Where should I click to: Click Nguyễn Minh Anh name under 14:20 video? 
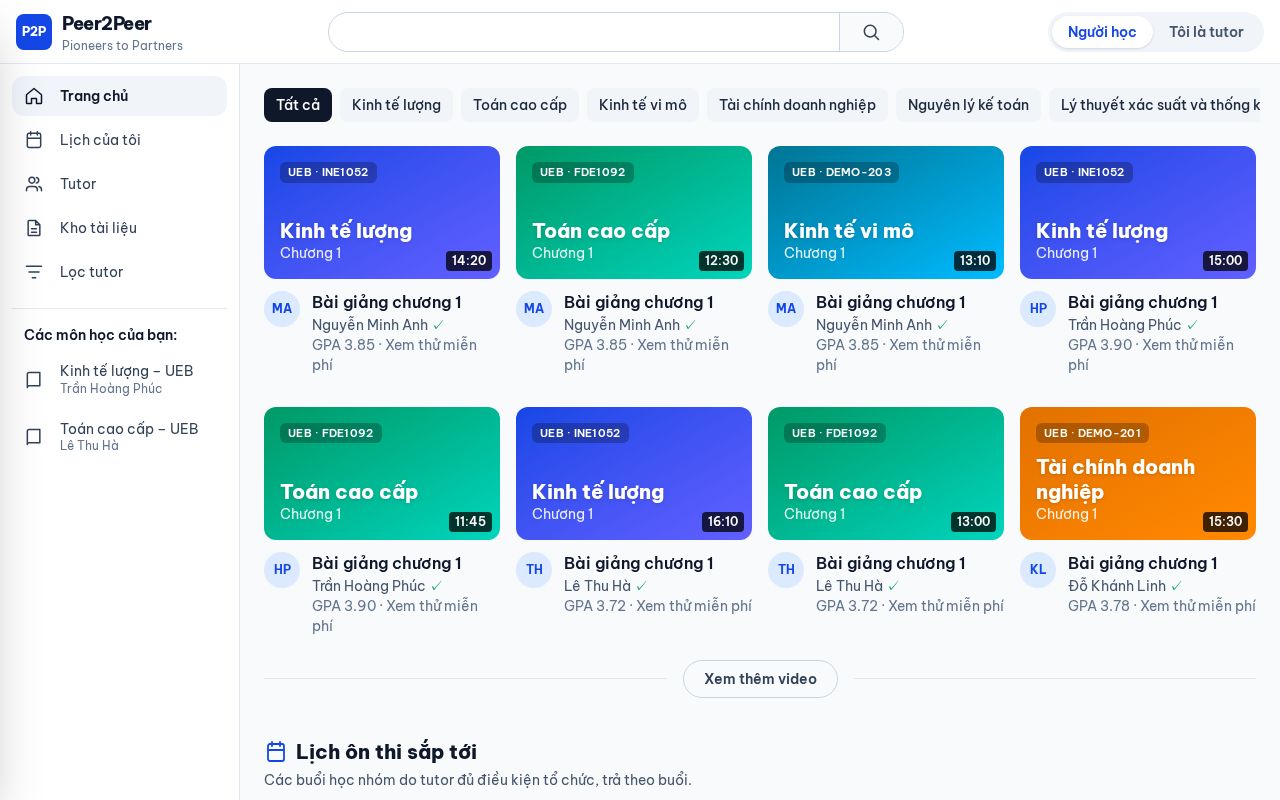coord(370,325)
